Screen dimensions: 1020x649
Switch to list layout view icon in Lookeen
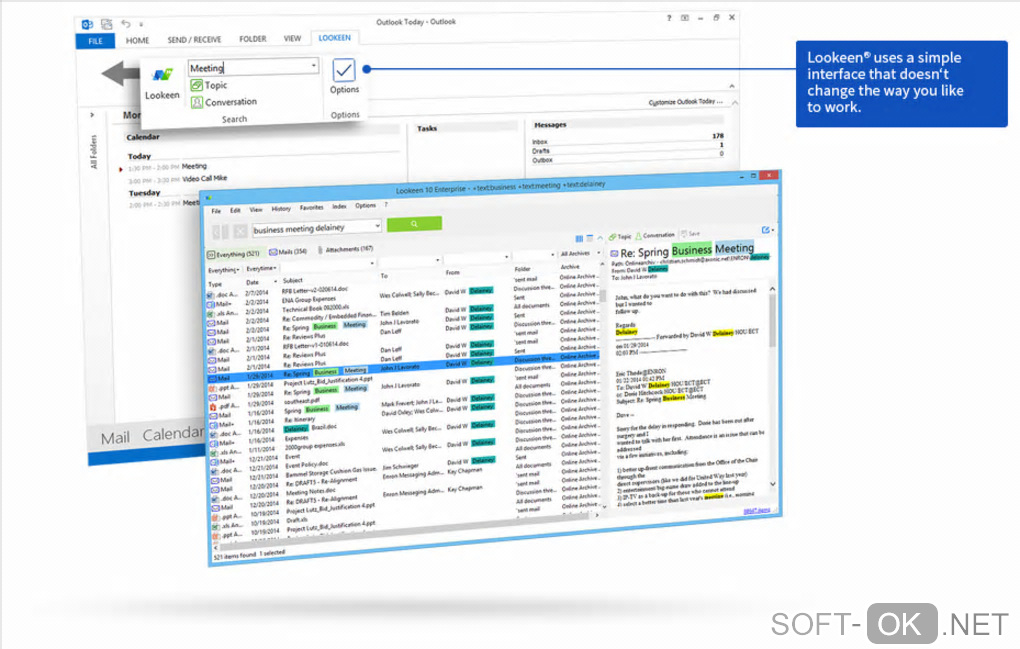click(x=590, y=239)
